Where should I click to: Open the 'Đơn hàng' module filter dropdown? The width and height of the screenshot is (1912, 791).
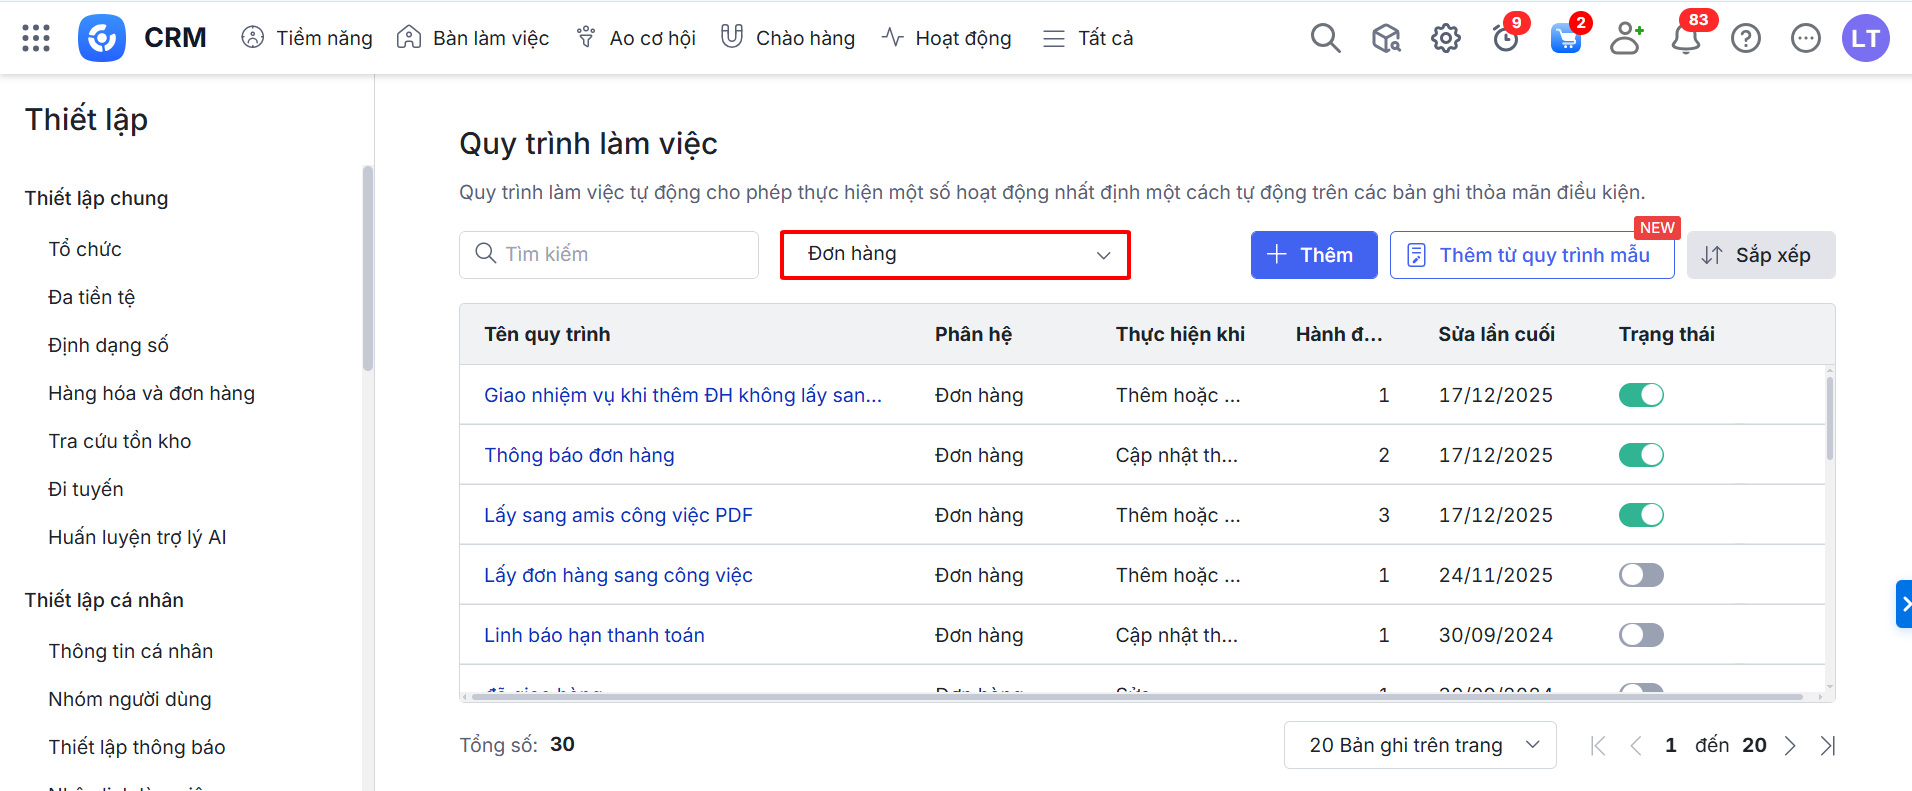point(955,255)
